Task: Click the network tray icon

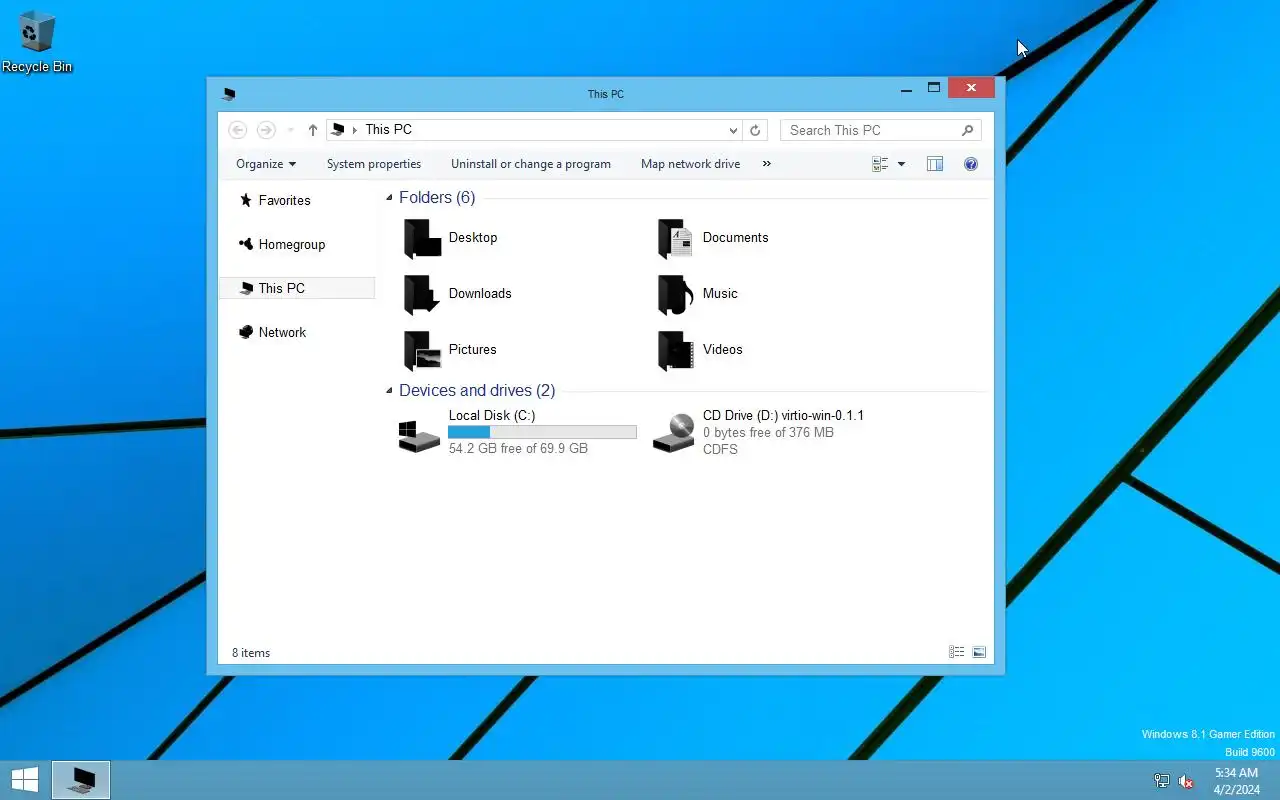Action: 1162,781
